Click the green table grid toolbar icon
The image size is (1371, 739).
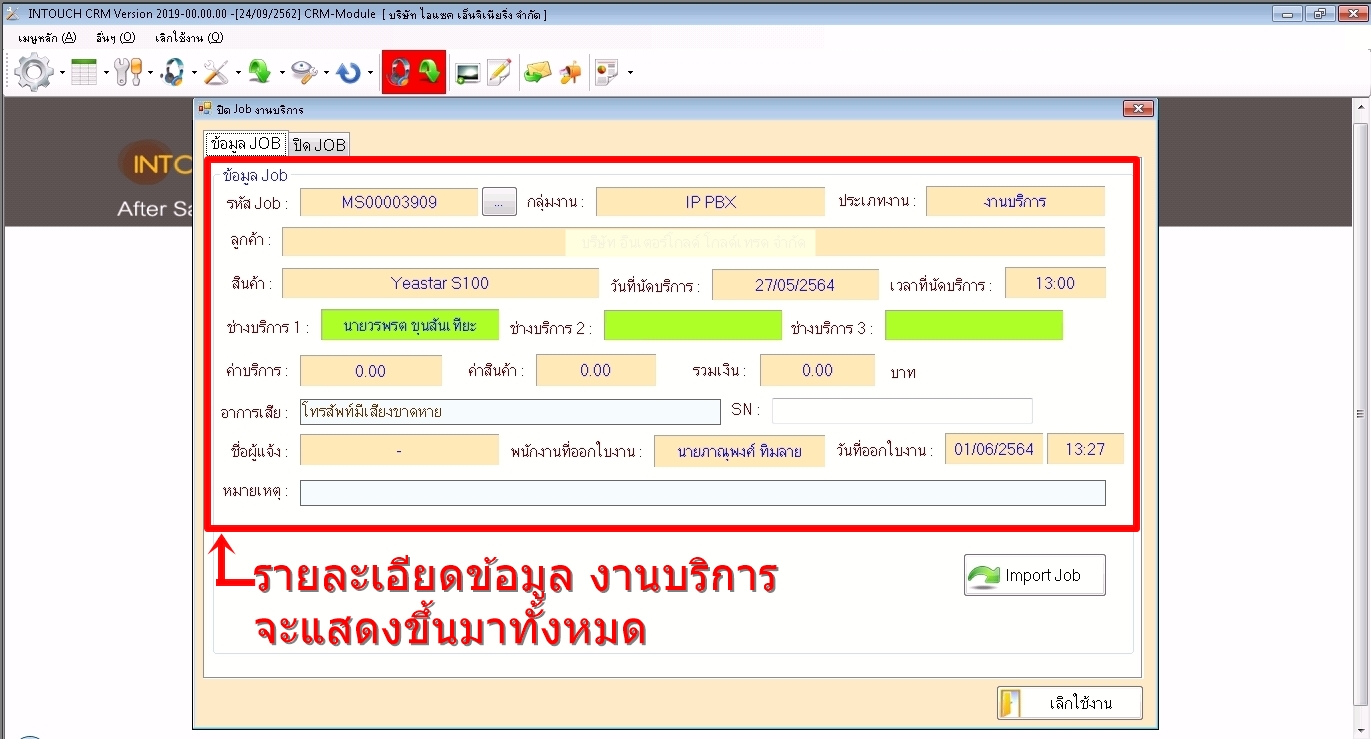tap(84, 73)
